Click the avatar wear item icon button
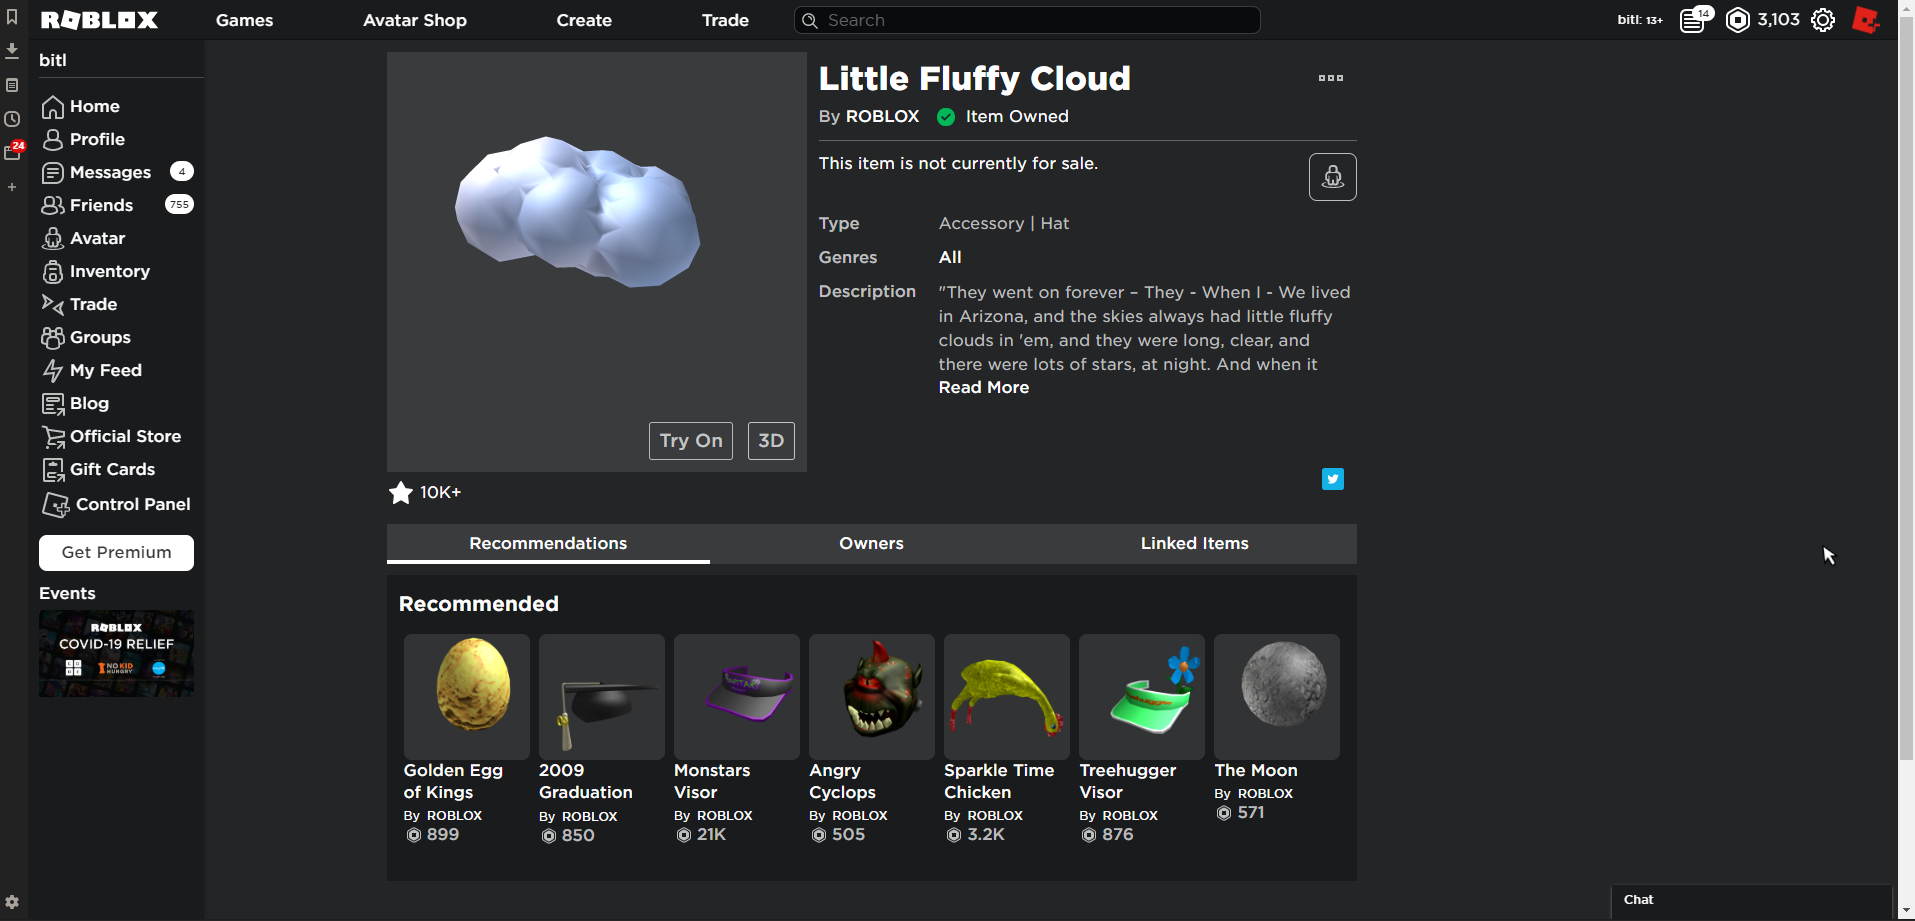The image size is (1915, 921). coord(1332,177)
